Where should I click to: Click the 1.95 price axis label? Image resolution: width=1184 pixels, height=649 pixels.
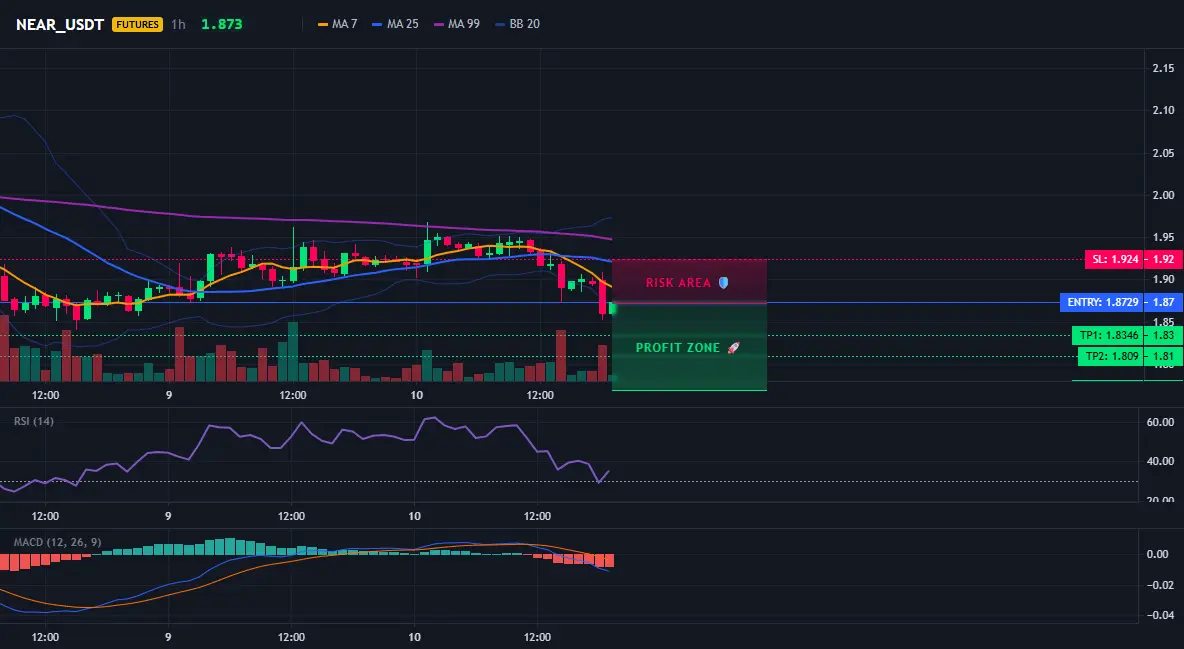coord(1163,237)
